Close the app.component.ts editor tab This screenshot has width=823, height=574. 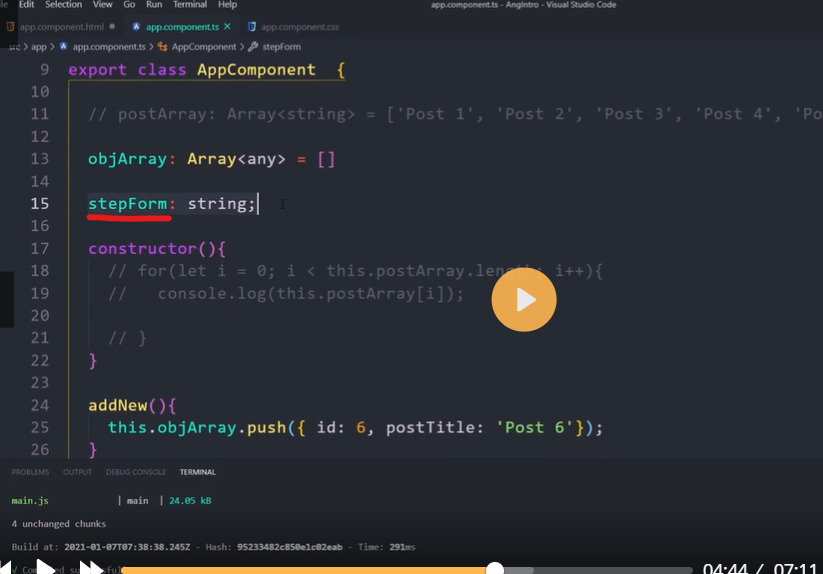[227, 26]
